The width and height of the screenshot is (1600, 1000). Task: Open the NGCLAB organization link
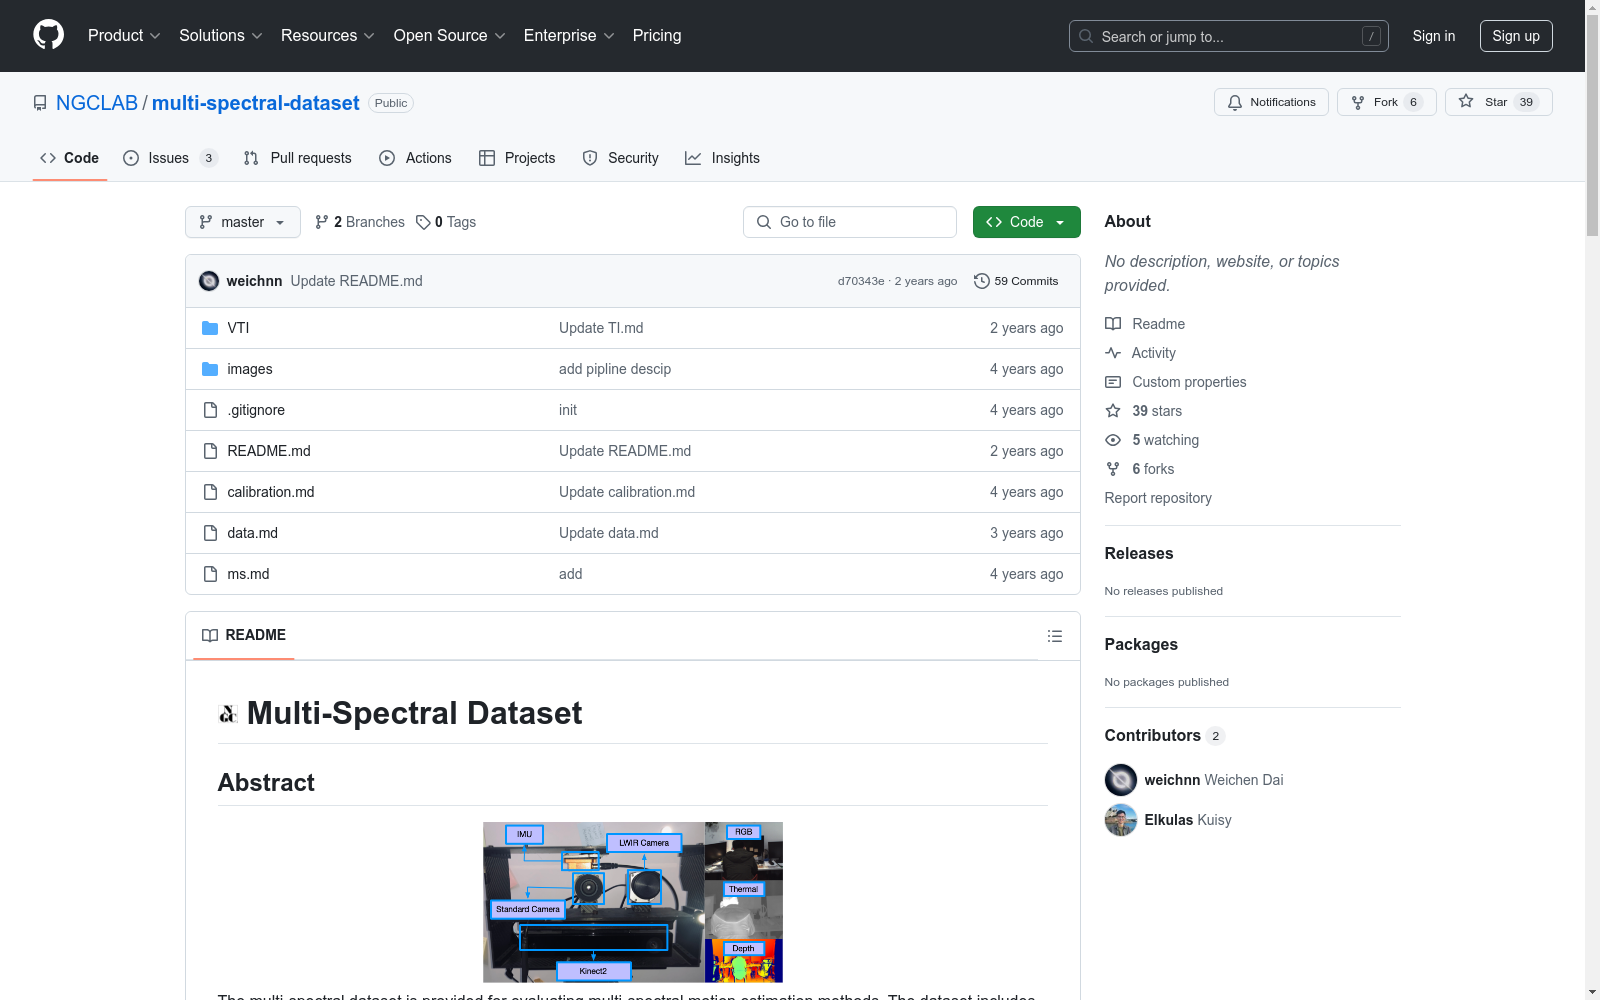click(x=97, y=103)
